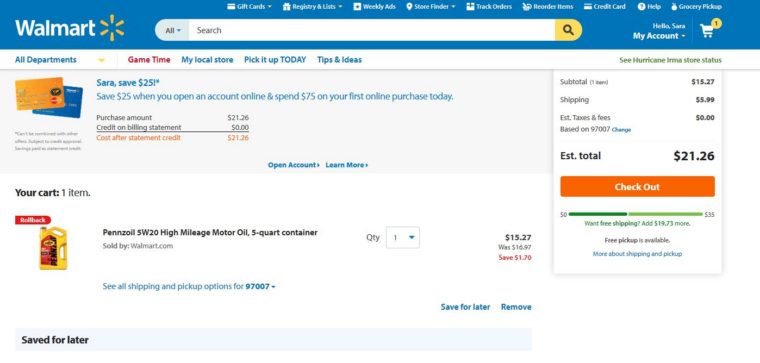Open Grocery Pickup from top bar

(696, 7)
